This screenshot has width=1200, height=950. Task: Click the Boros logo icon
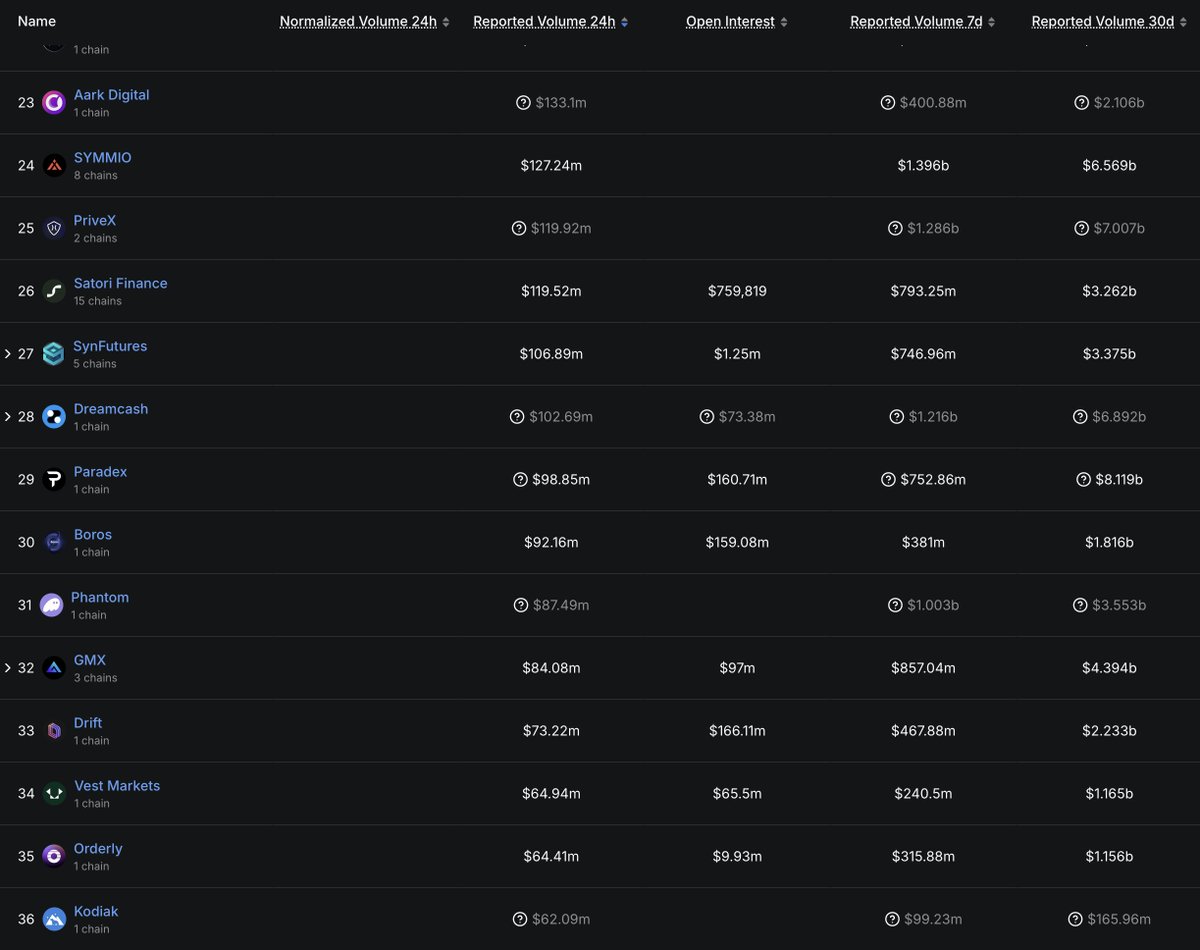point(54,543)
